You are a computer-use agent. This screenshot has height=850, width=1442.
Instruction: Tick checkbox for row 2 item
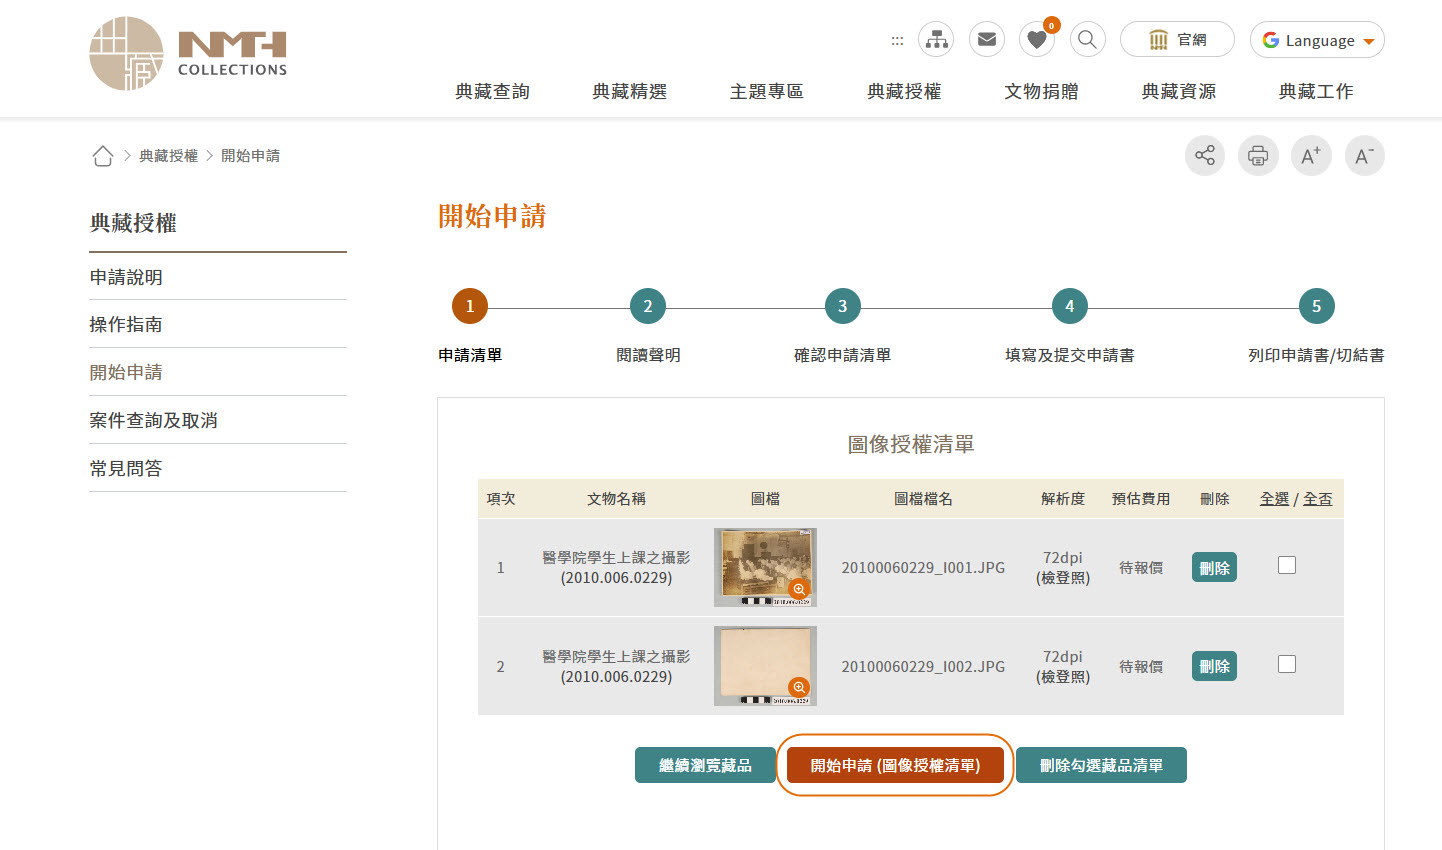[x=1287, y=664]
